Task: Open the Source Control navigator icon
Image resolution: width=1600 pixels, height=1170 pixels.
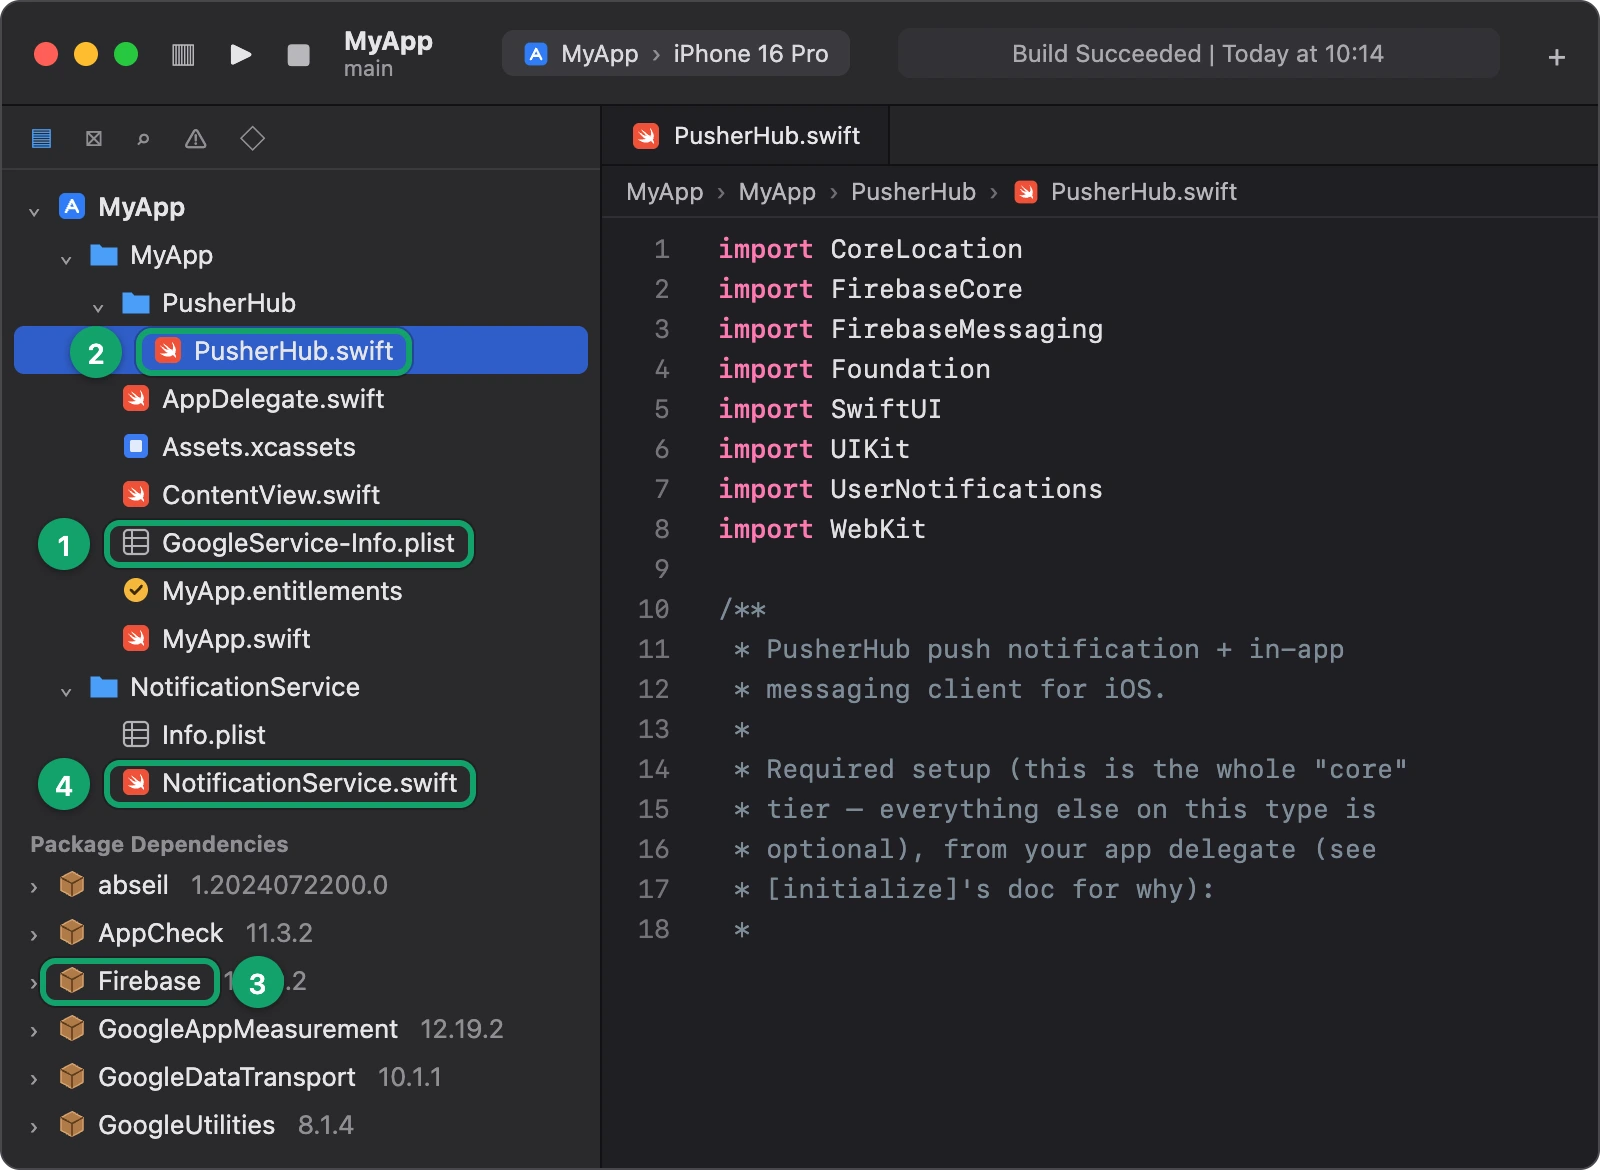Action: [x=94, y=138]
